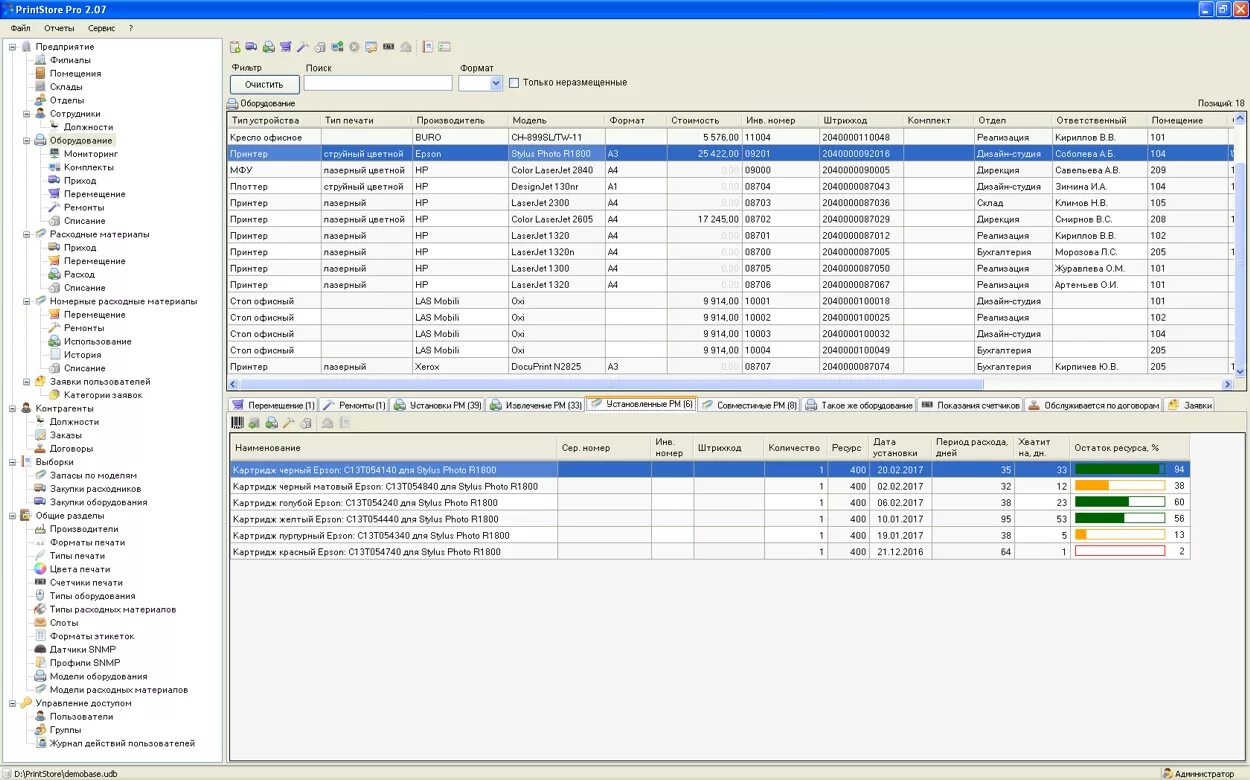Select the Картридж красный Epson row
Screen dimensions: 1250x780
tap(709, 551)
